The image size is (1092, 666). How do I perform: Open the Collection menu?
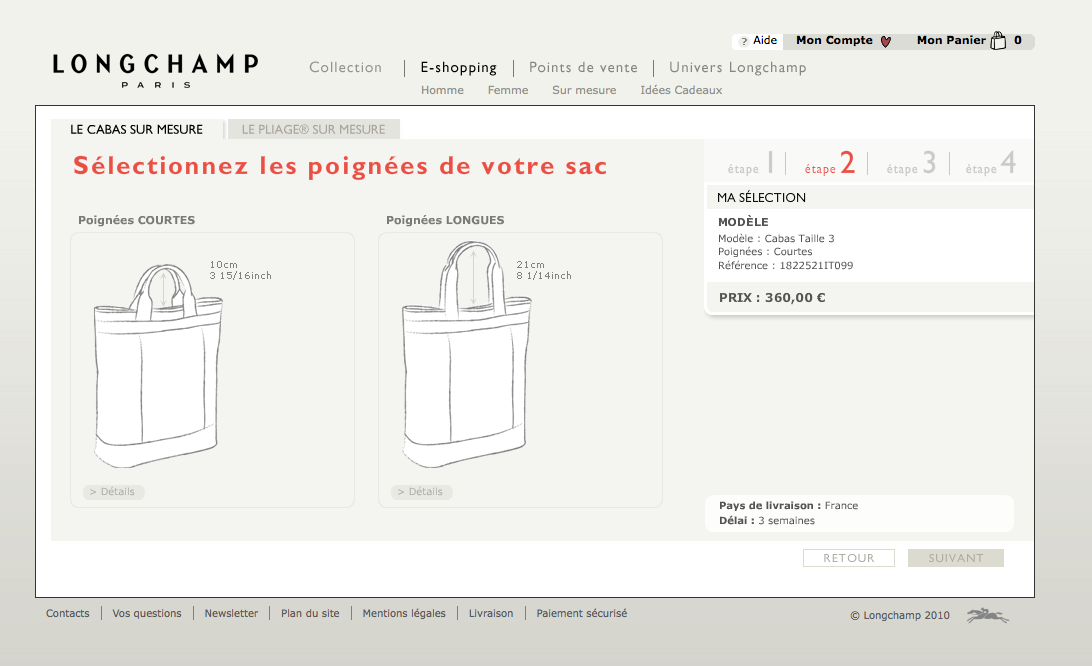346,68
